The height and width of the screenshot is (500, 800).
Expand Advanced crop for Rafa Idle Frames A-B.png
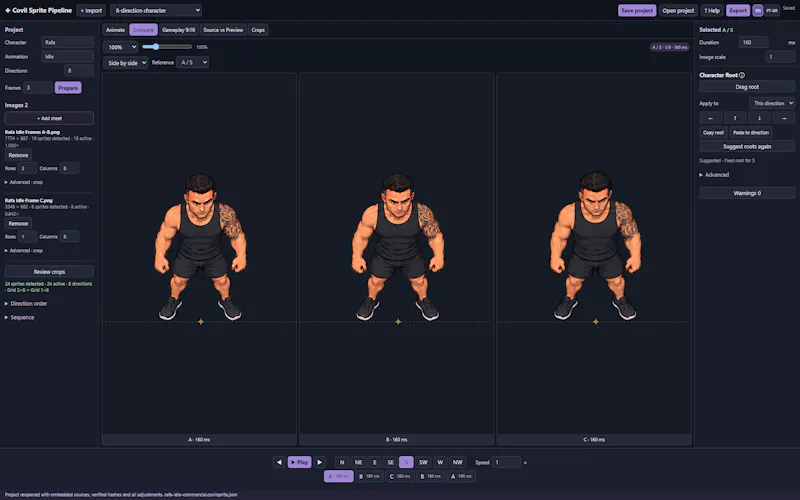coord(23,182)
